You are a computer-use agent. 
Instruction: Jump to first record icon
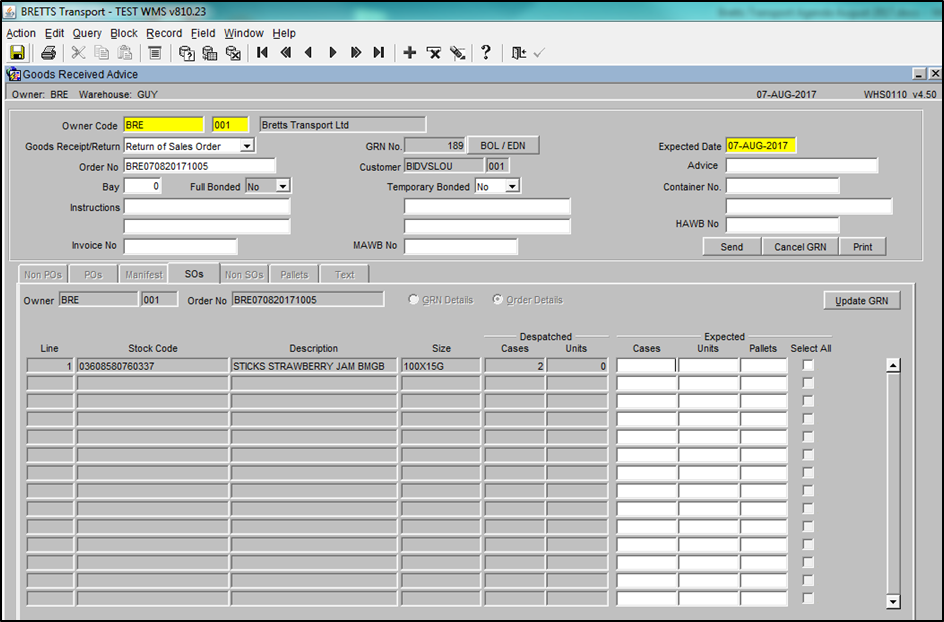pyautogui.click(x=262, y=53)
